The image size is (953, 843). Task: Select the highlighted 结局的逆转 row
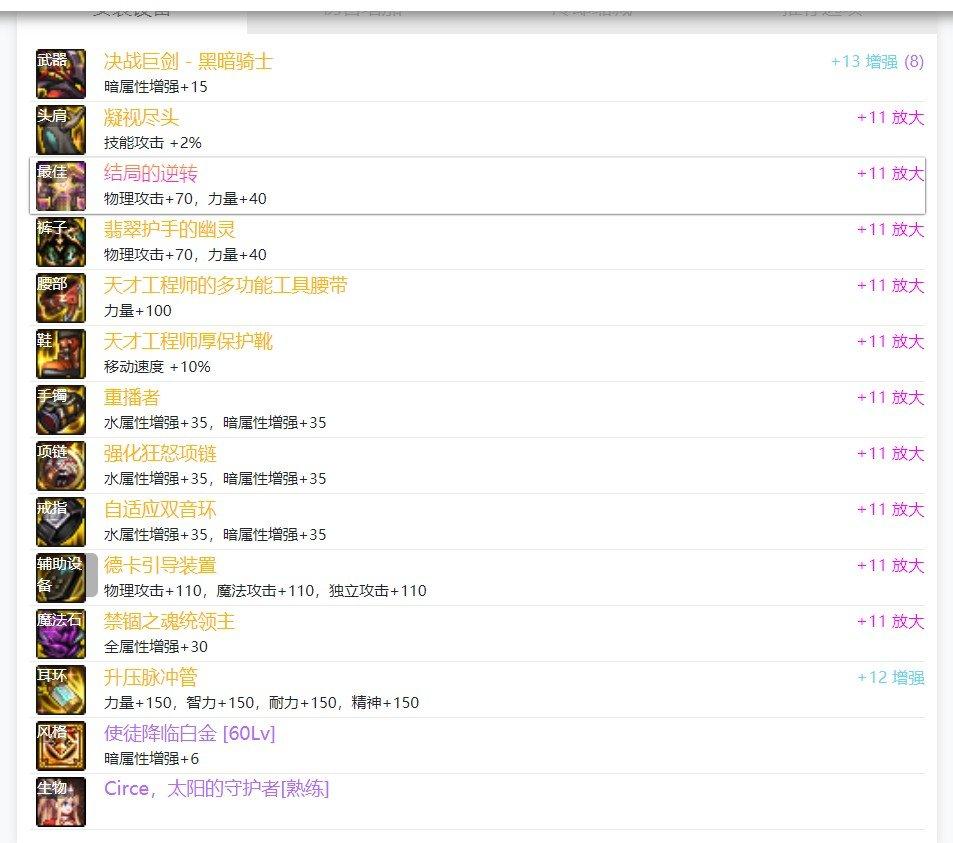[x=477, y=185]
